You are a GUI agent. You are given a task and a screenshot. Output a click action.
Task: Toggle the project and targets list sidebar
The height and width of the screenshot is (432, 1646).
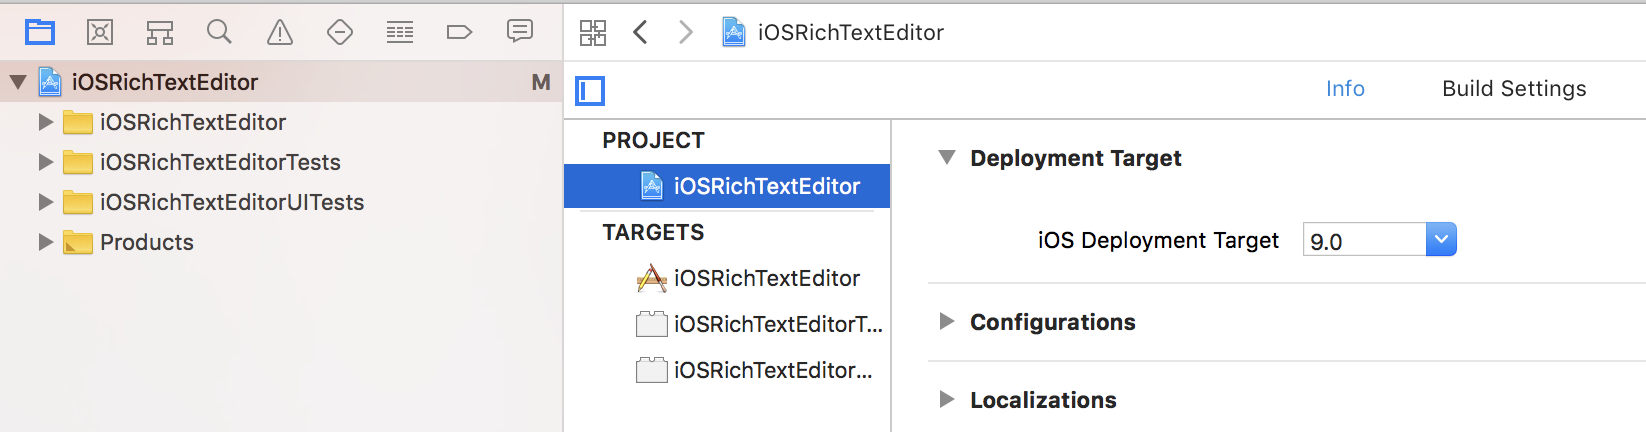(590, 91)
